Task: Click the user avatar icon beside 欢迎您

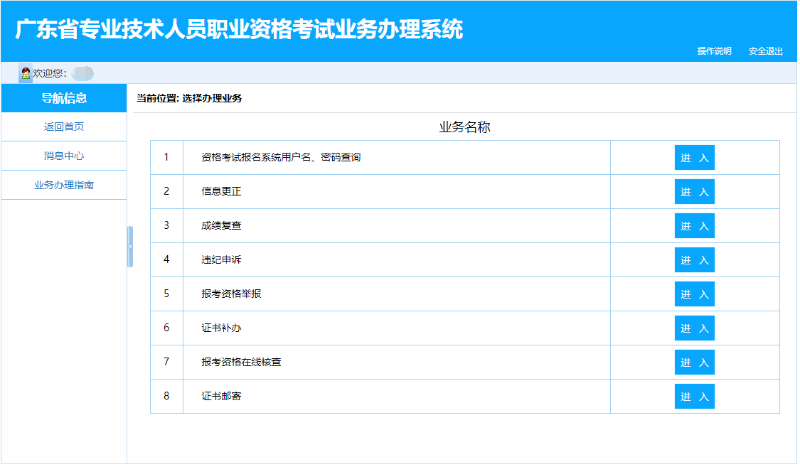Action: click(26, 73)
